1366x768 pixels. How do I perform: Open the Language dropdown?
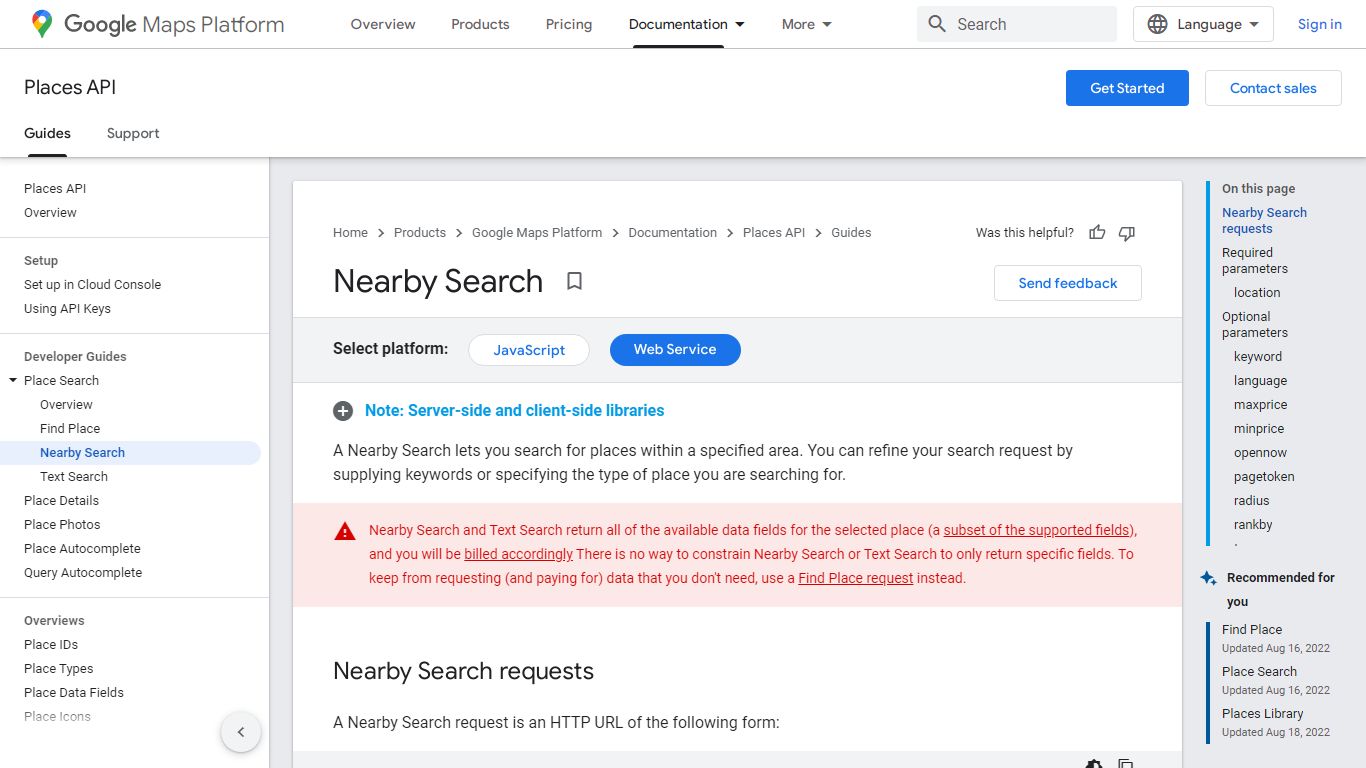tap(1203, 24)
